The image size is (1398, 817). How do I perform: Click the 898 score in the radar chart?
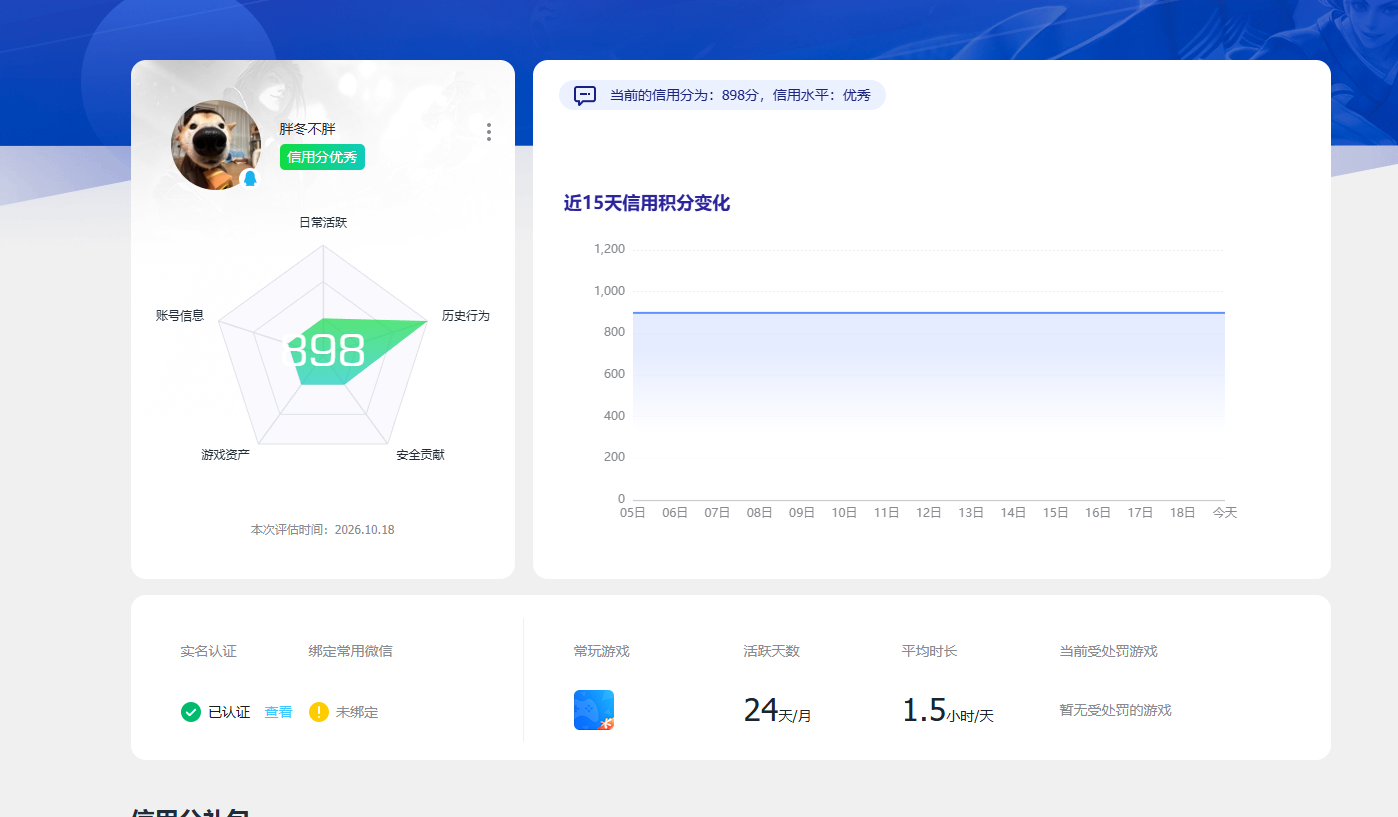click(x=326, y=351)
